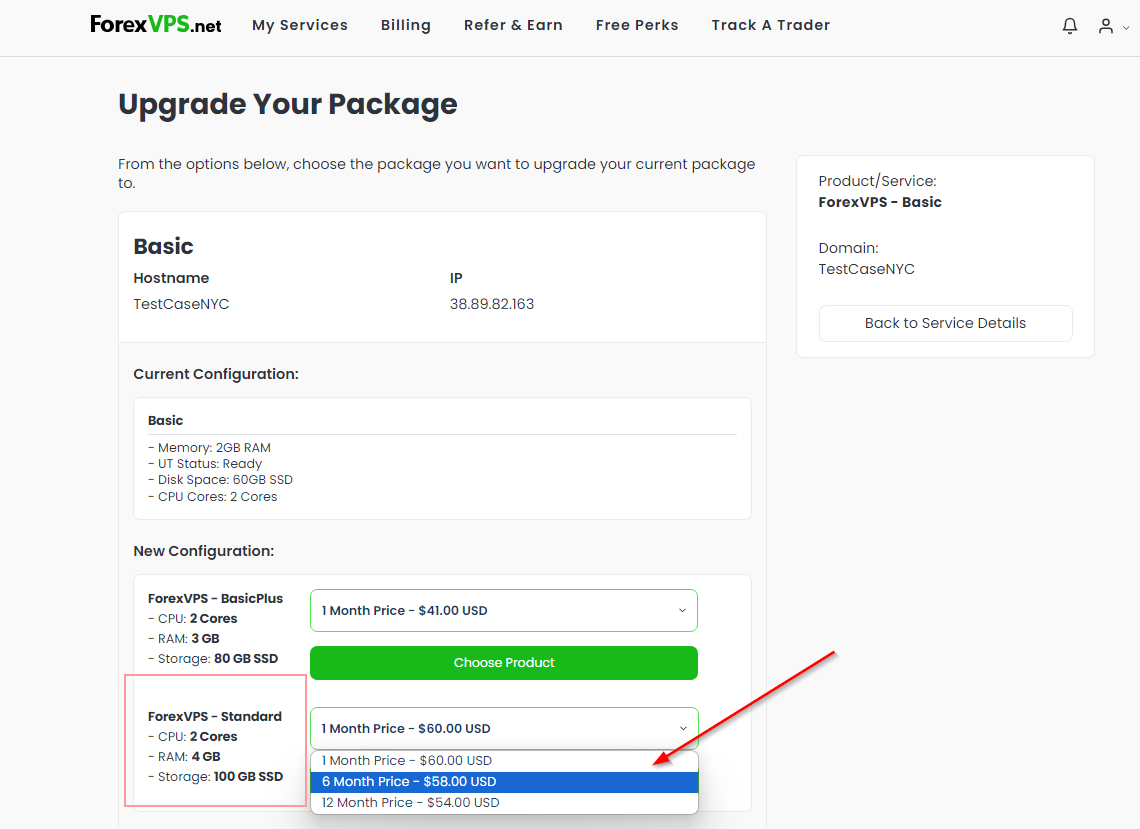Click the IP address 38.89.82.163
The height and width of the screenshot is (829, 1140).
coord(492,304)
